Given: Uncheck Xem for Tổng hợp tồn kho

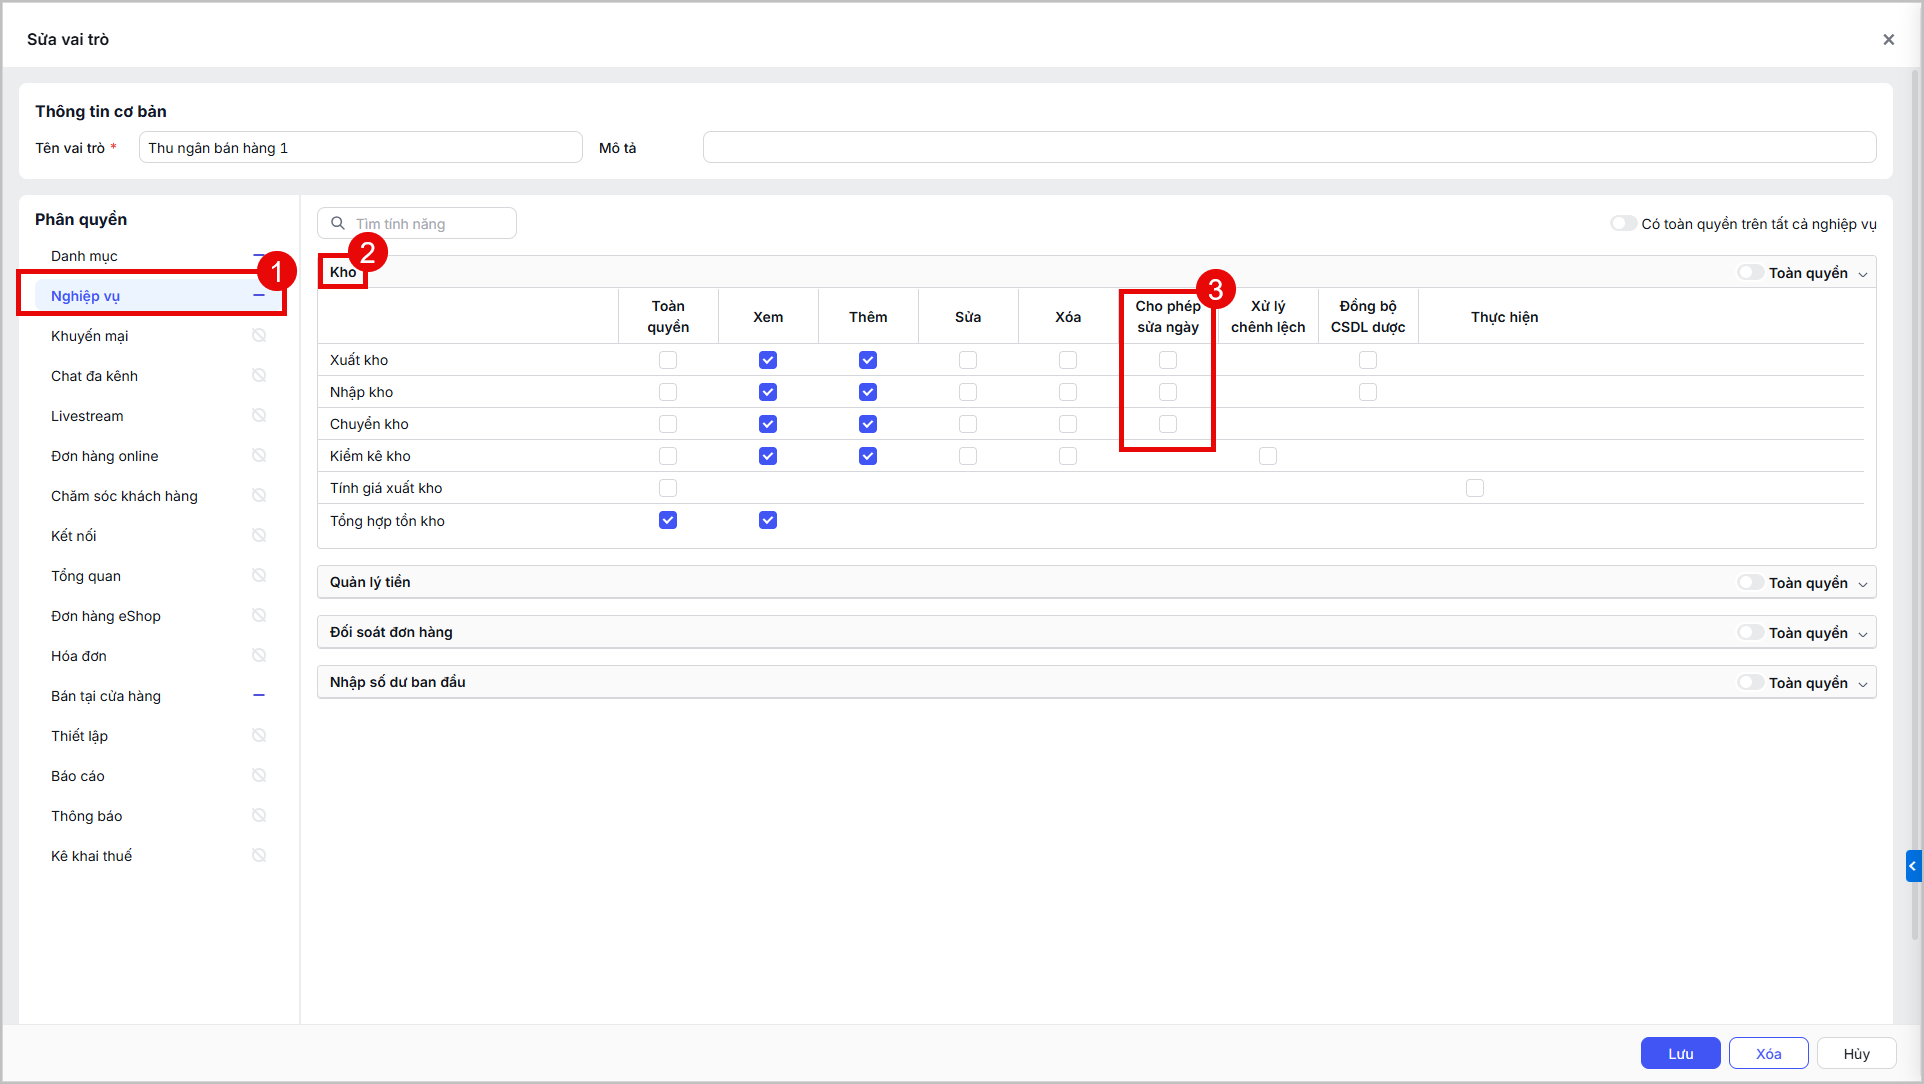Looking at the screenshot, I should point(768,520).
